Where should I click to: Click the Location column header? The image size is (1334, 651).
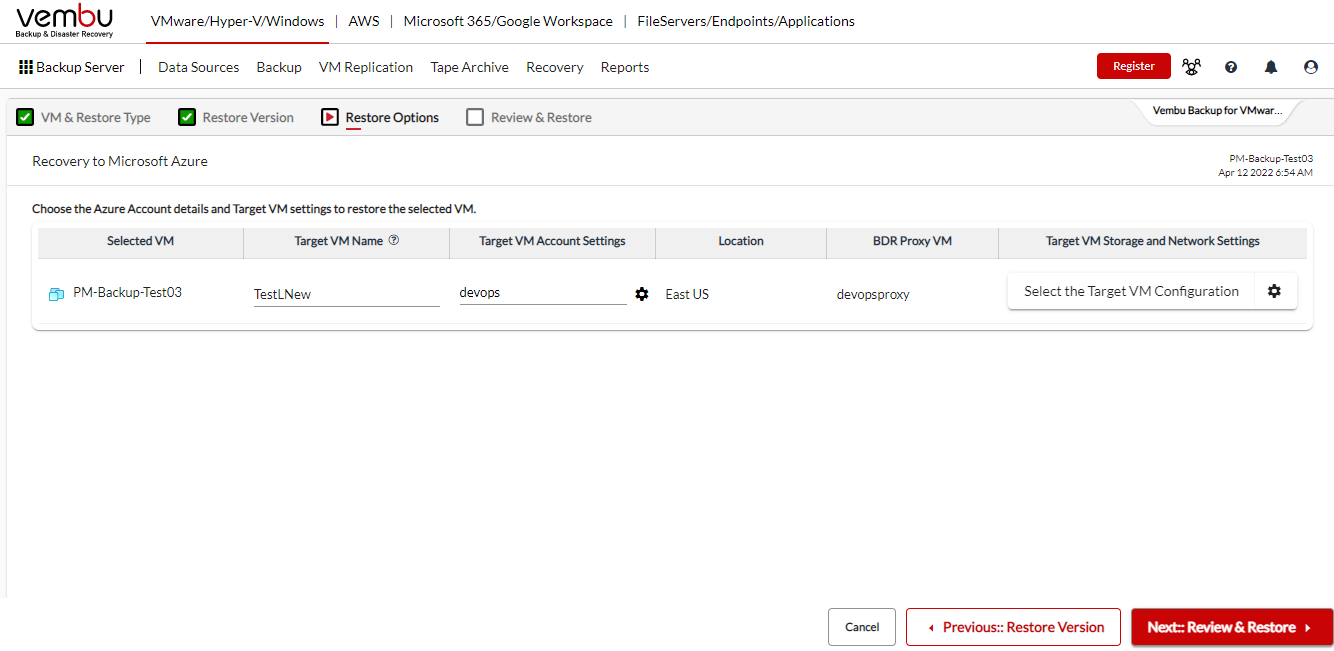(741, 241)
